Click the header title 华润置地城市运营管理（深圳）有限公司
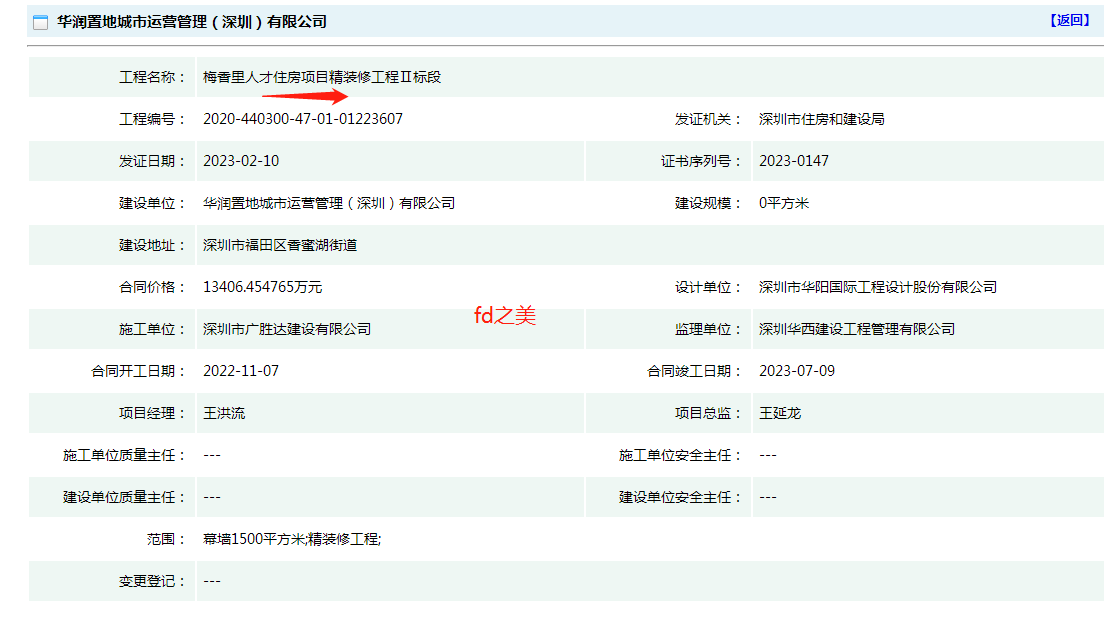Image resolution: width=1104 pixels, height=625 pixels. click(192, 22)
